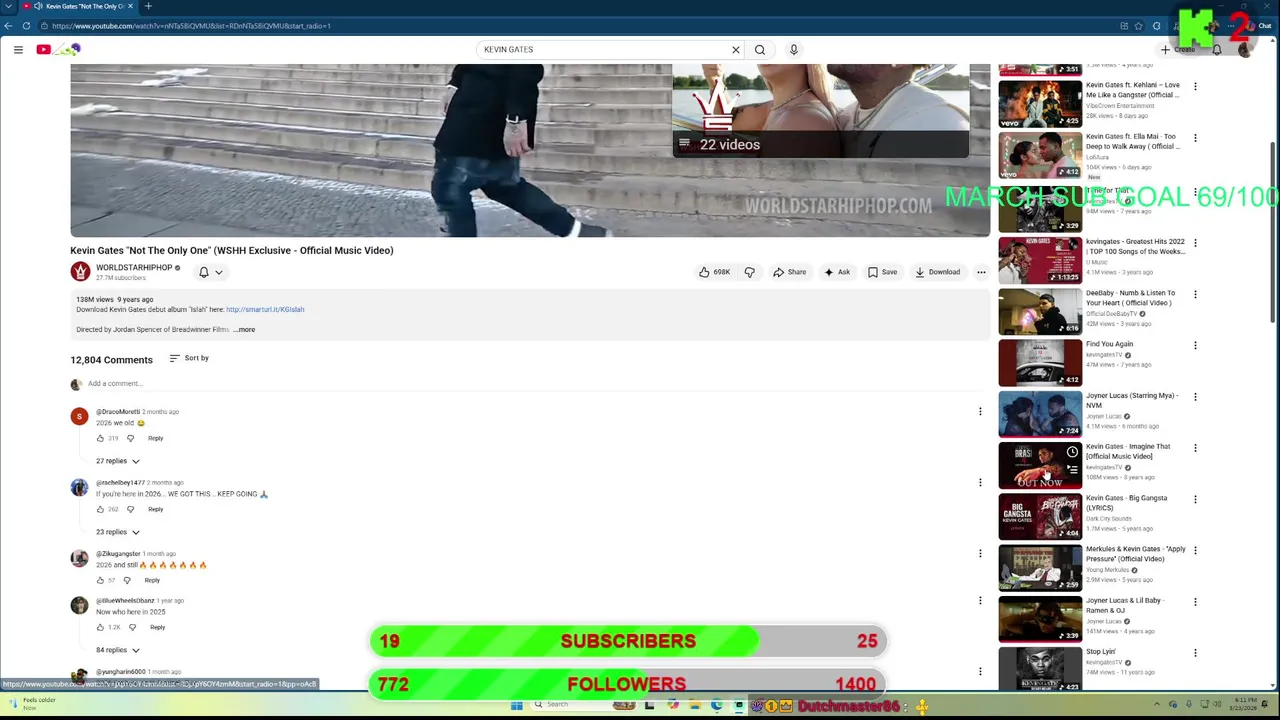Open options for Find You Again video
Viewport: 1280px width, 720px height.
[1195, 345]
